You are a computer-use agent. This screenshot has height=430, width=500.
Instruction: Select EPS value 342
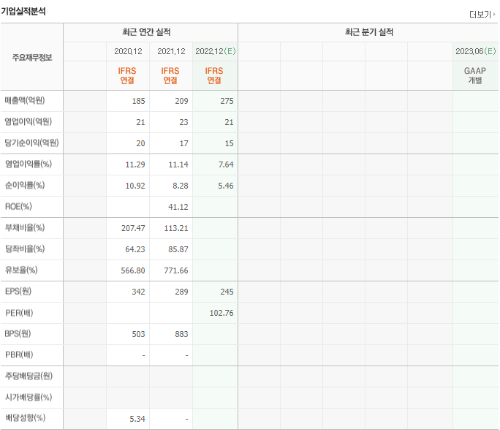point(139,292)
